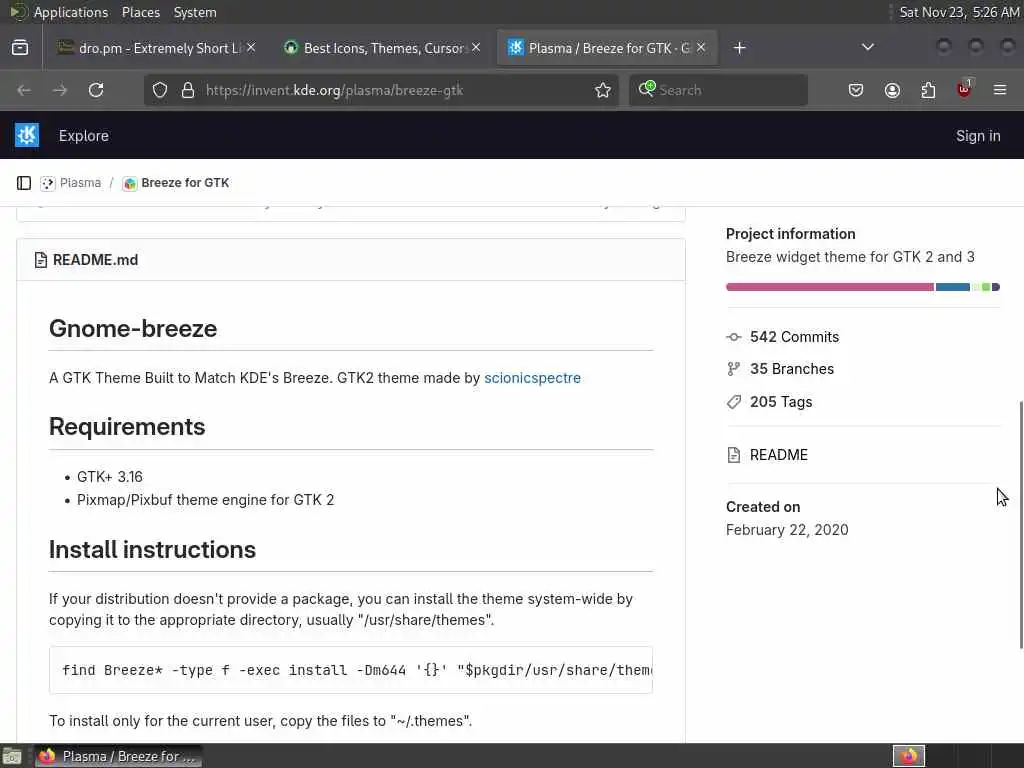Screen dimensions: 1024x768
Task: Go back with the browser back arrow
Action: pyautogui.click(x=24, y=90)
